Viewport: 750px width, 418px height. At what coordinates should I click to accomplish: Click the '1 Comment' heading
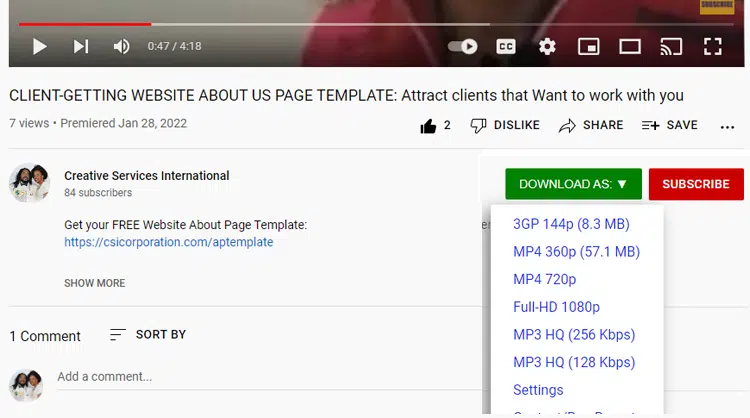[x=45, y=336]
